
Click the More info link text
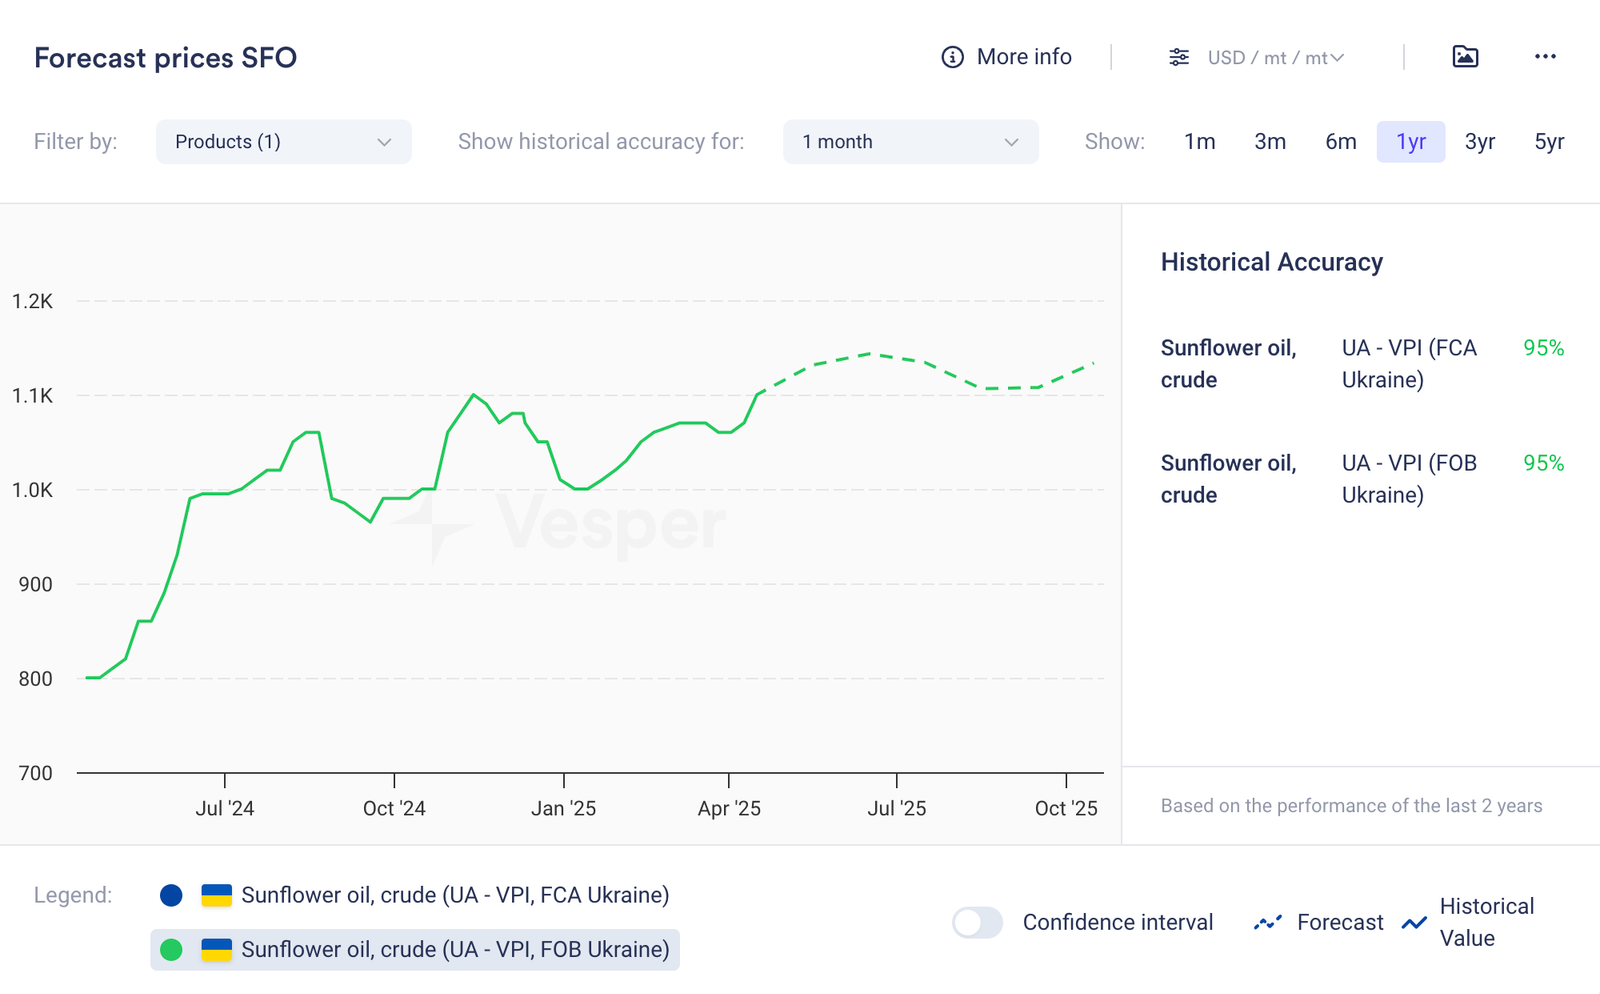pyautogui.click(x=1024, y=57)
